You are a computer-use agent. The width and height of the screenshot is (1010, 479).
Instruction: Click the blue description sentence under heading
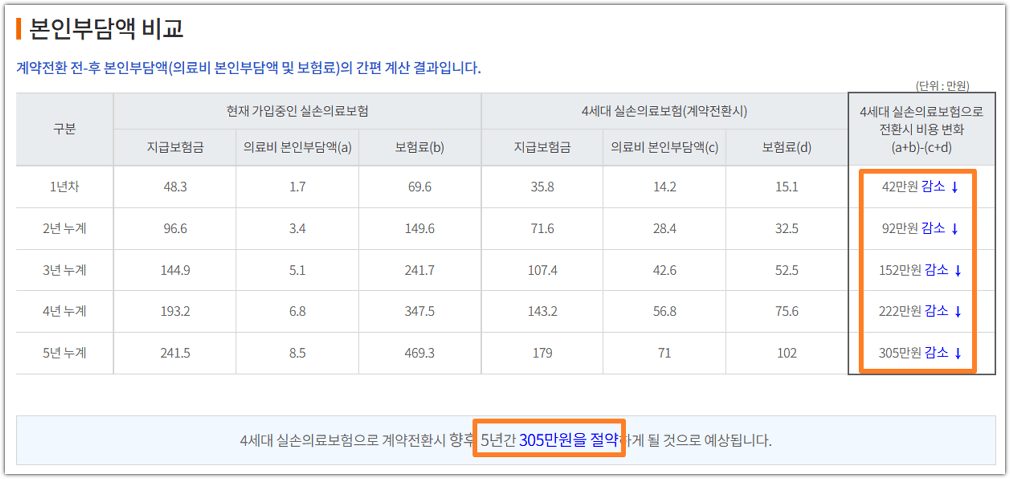coord(249,68)
